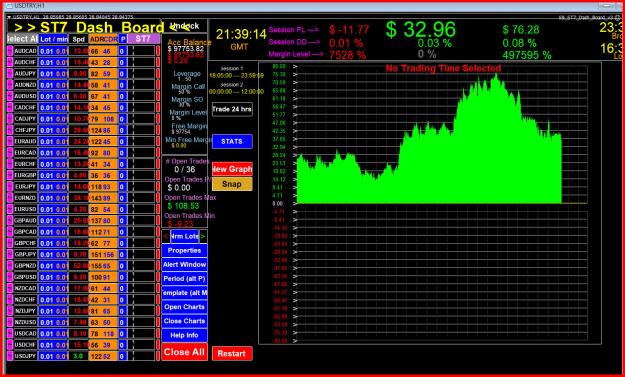Toggle the Trade 24 hrs option
The height and width of the screenshot is (377, 625).
pos(232,109)
